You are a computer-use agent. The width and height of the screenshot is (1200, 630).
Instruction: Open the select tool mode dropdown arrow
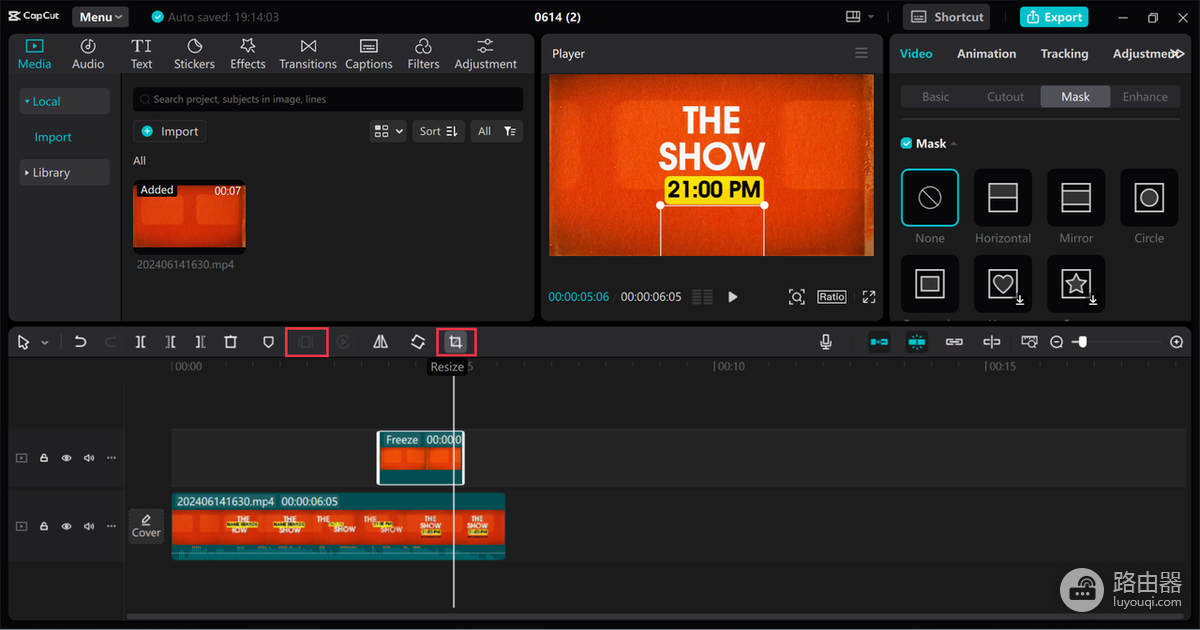point(45,343)
